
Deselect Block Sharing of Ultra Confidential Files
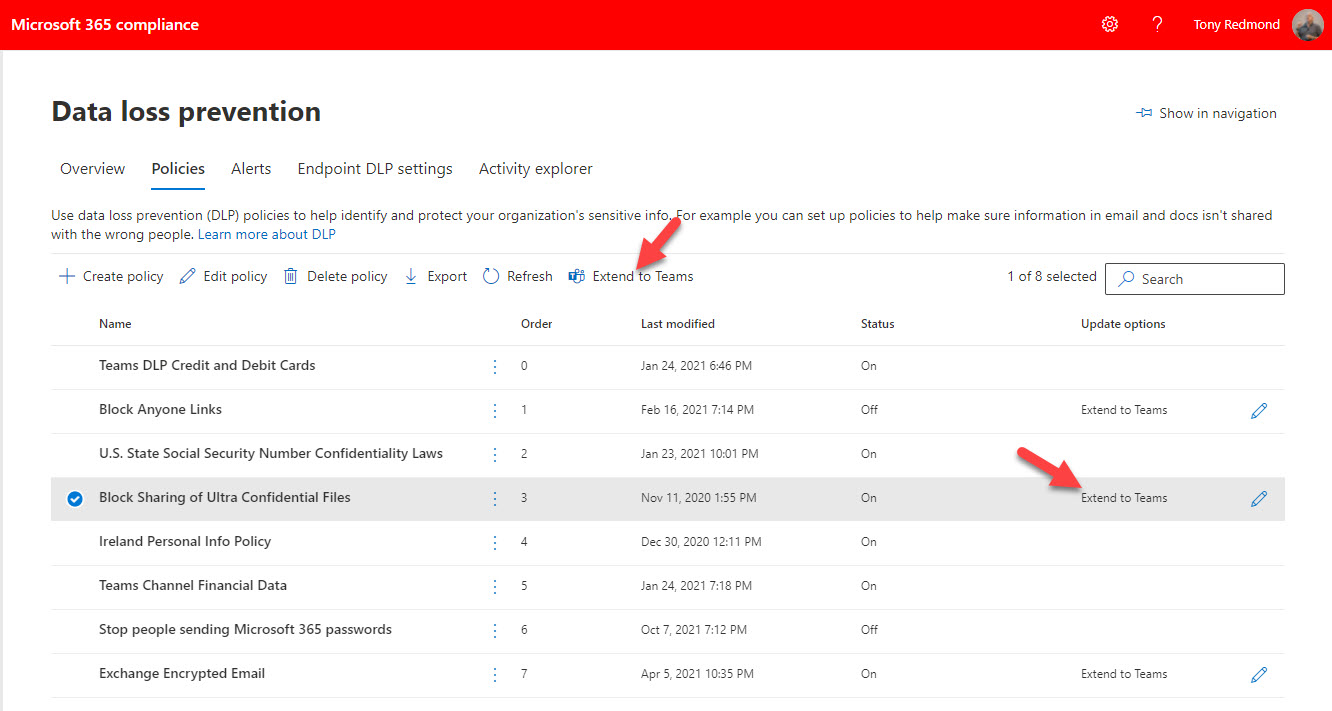[74, 498]
